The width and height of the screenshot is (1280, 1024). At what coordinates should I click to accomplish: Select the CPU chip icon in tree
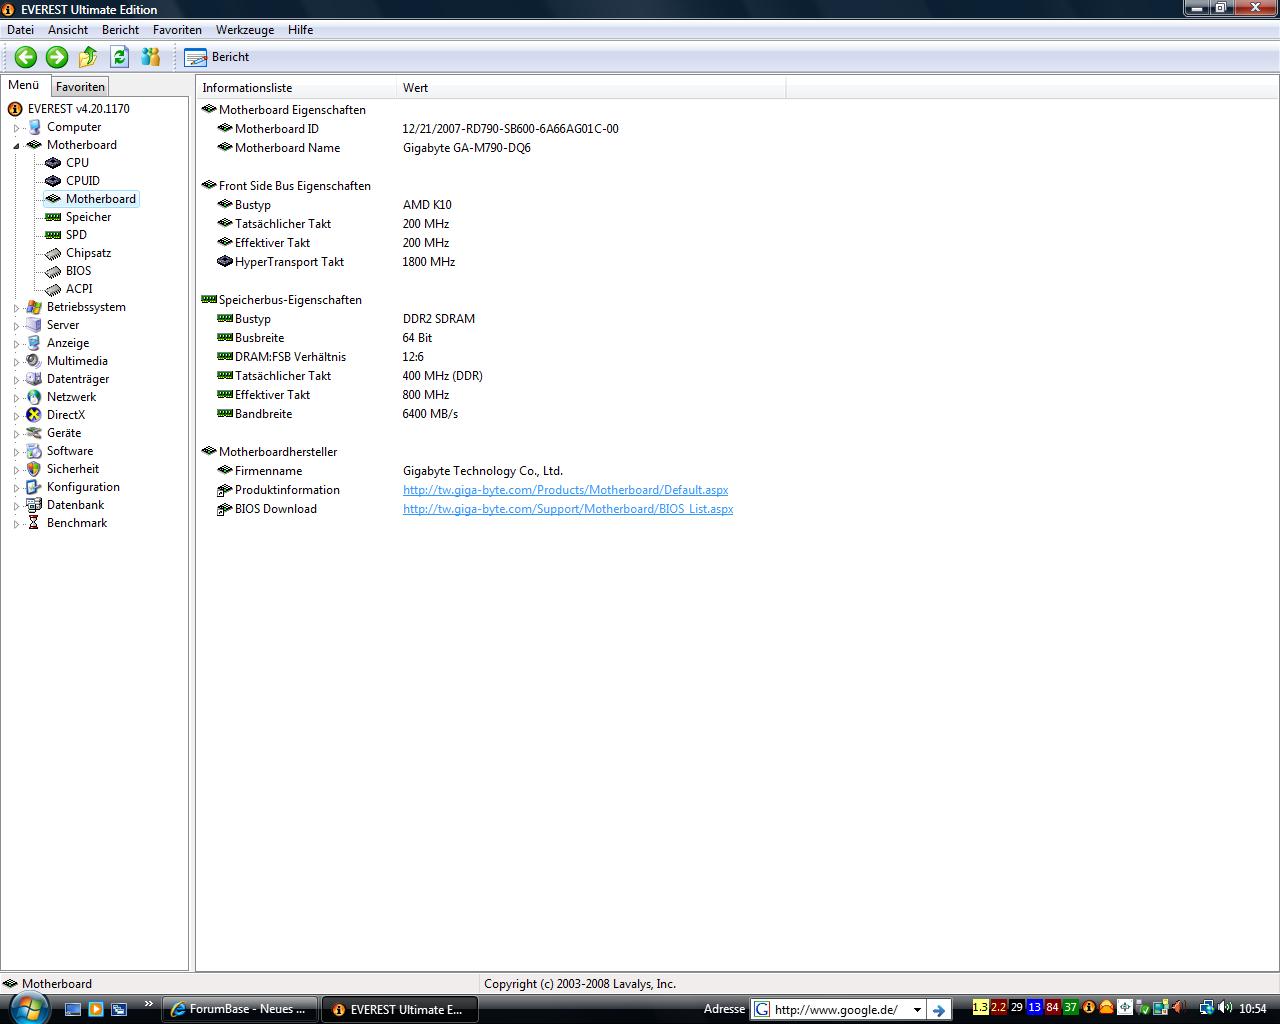(53, 163)
